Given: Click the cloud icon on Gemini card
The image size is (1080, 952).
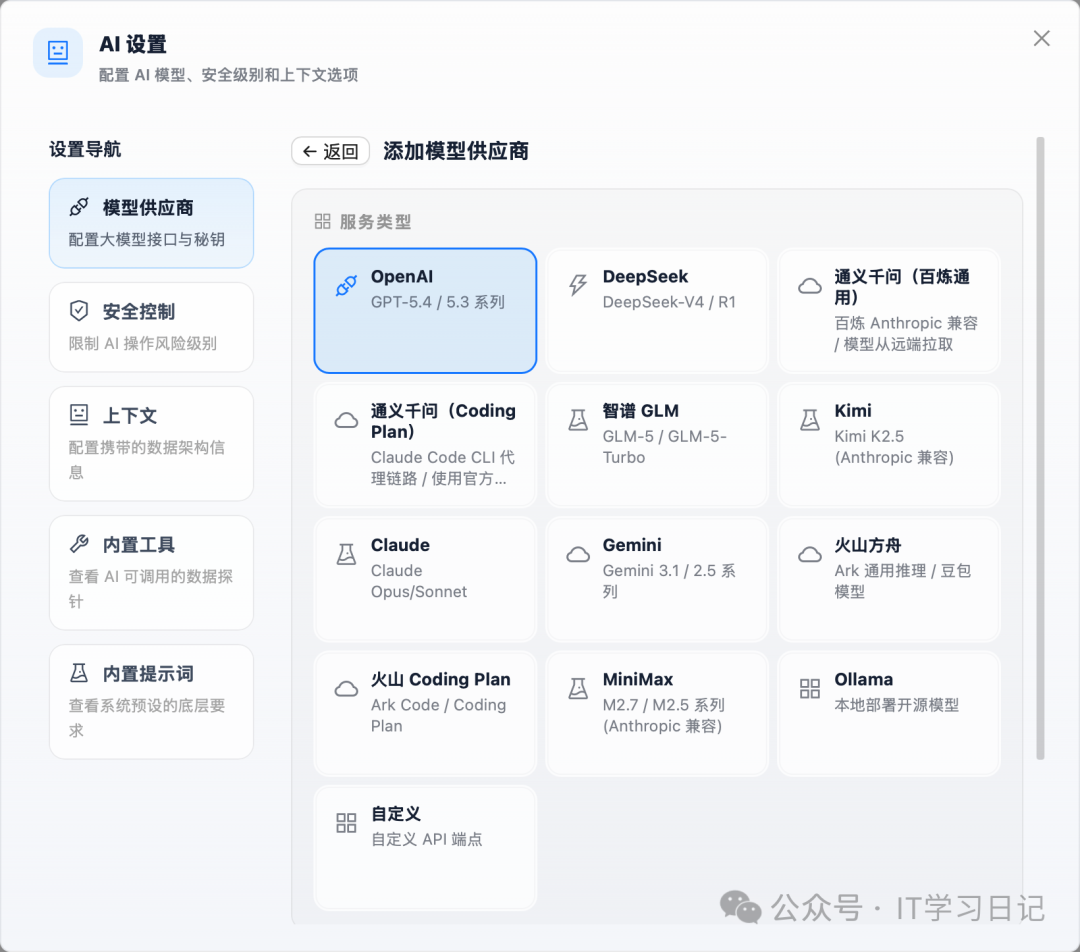Looking at the screenshot, I should pyautogui.click(x=578, y=555).
